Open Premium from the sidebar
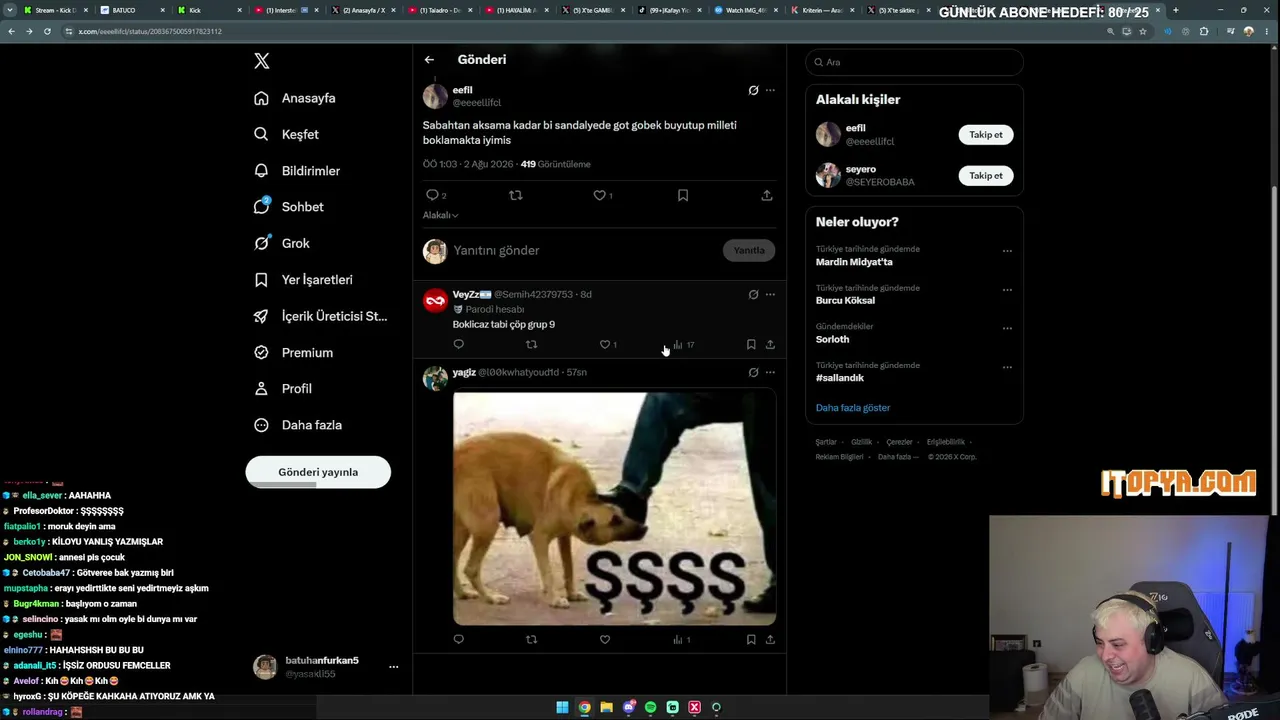The width and height of the screenshot is (1280, 720). [x=293, y=352]
